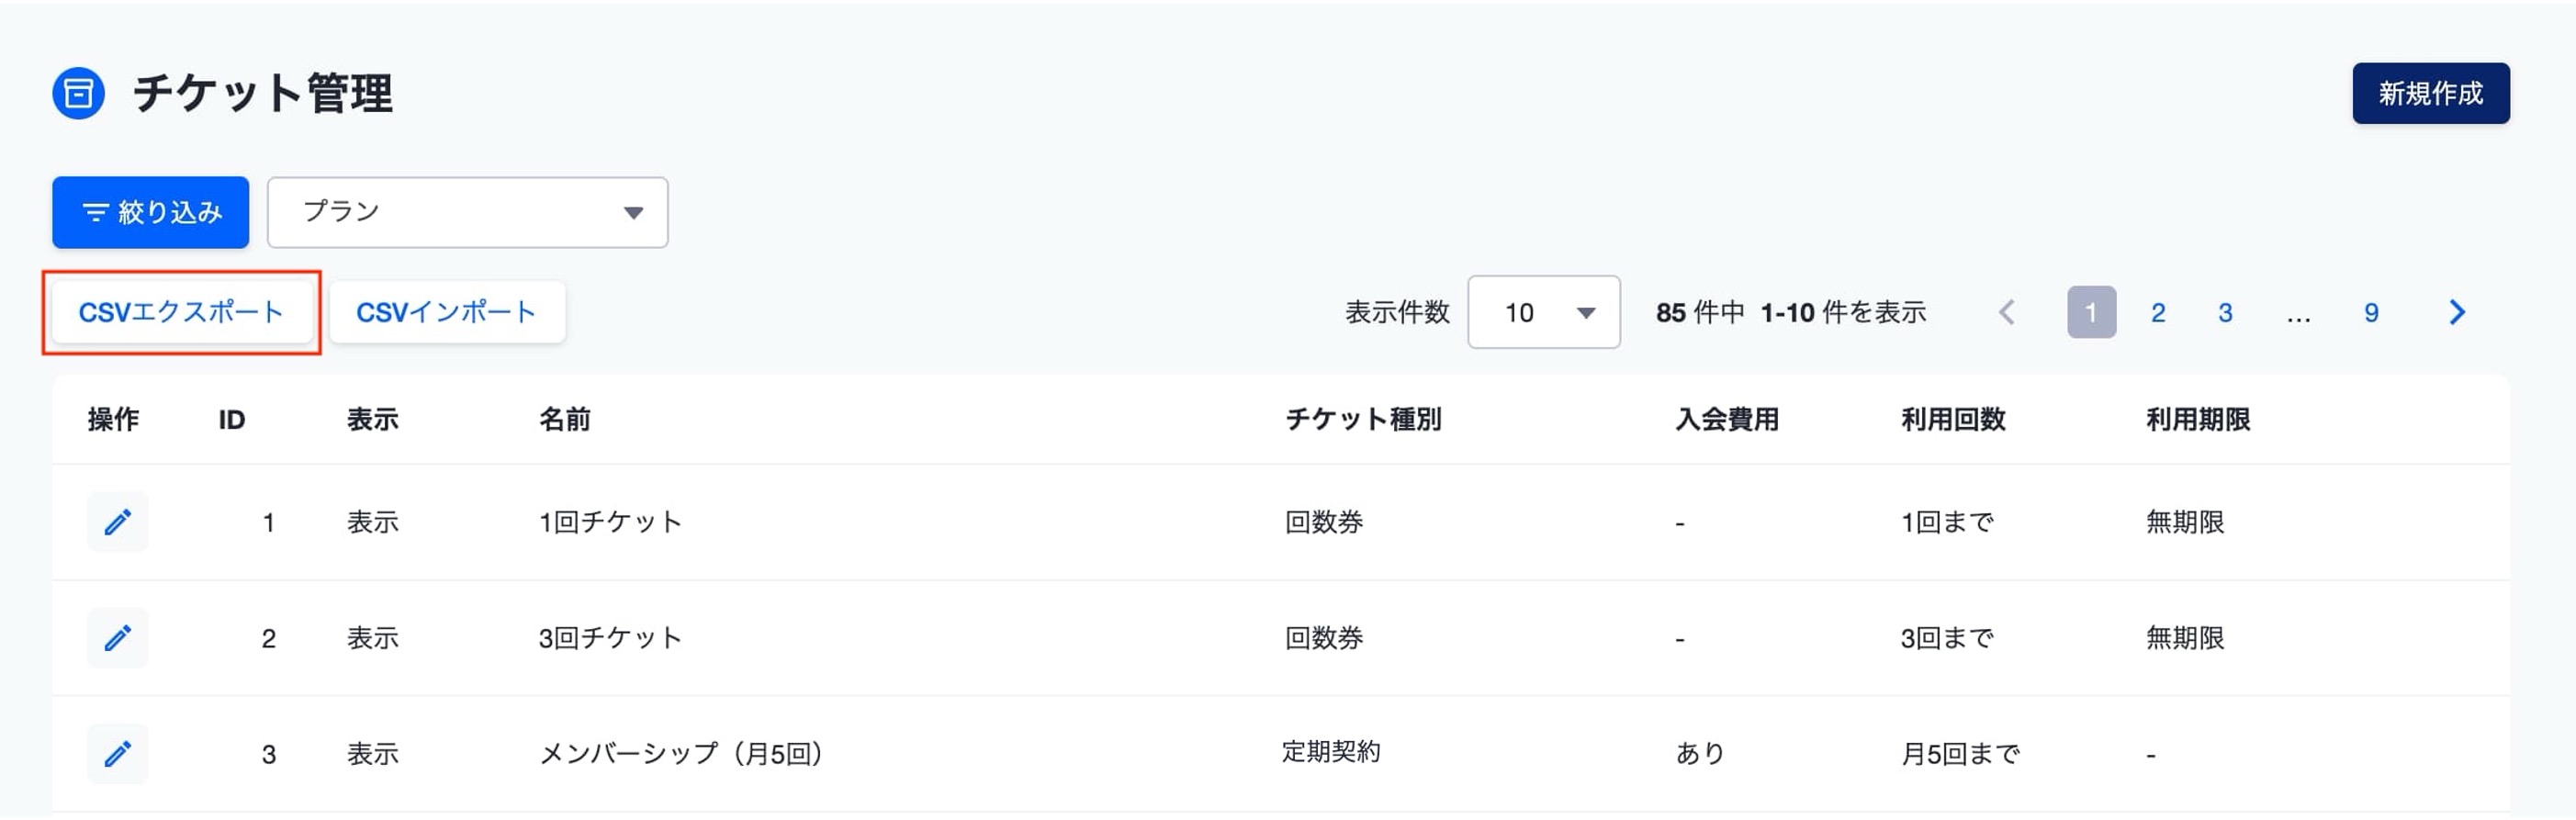Viewport: 2576px width, 820px height.
Task: Click the チケット種別 column header
Action: tap(1363, 420)
